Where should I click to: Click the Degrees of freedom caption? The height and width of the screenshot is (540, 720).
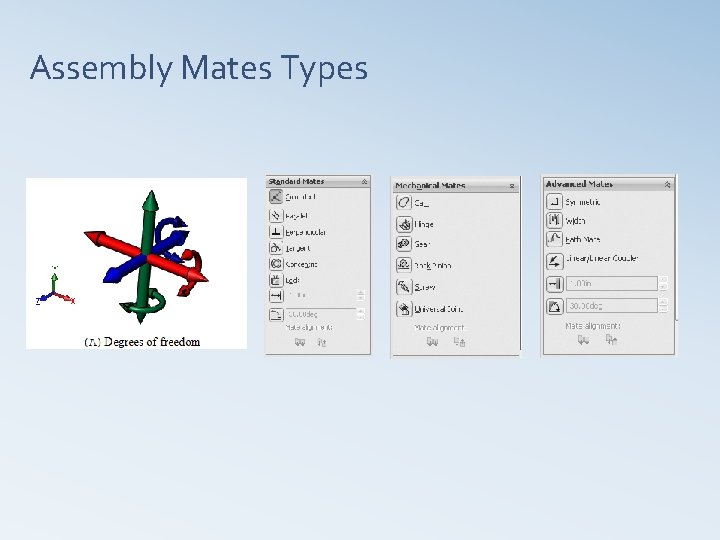142,342
